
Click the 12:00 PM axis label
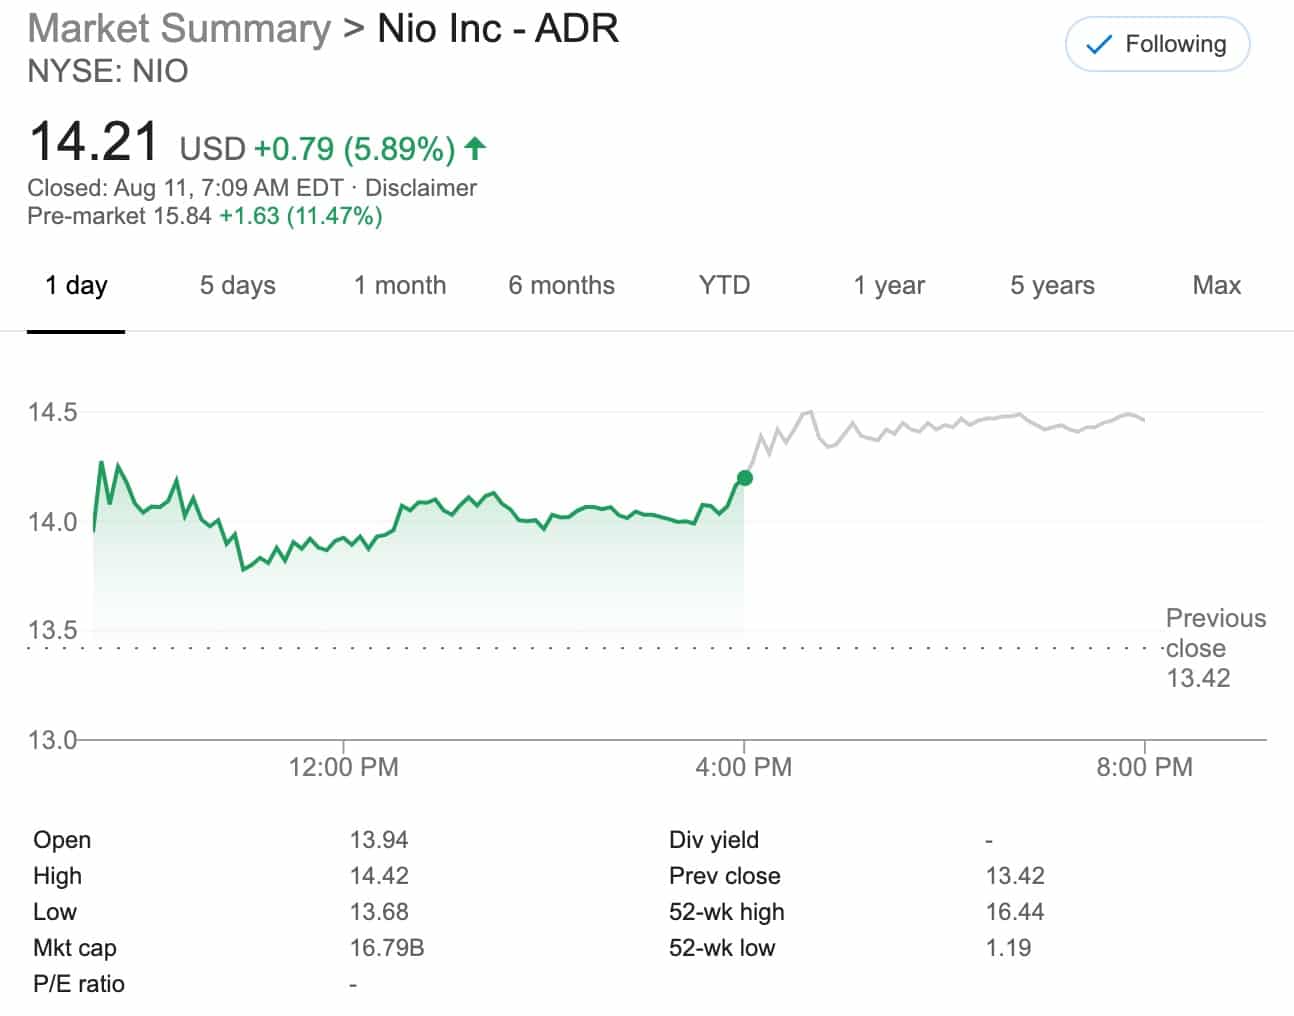pyautogui.click(x=343, y=767)
